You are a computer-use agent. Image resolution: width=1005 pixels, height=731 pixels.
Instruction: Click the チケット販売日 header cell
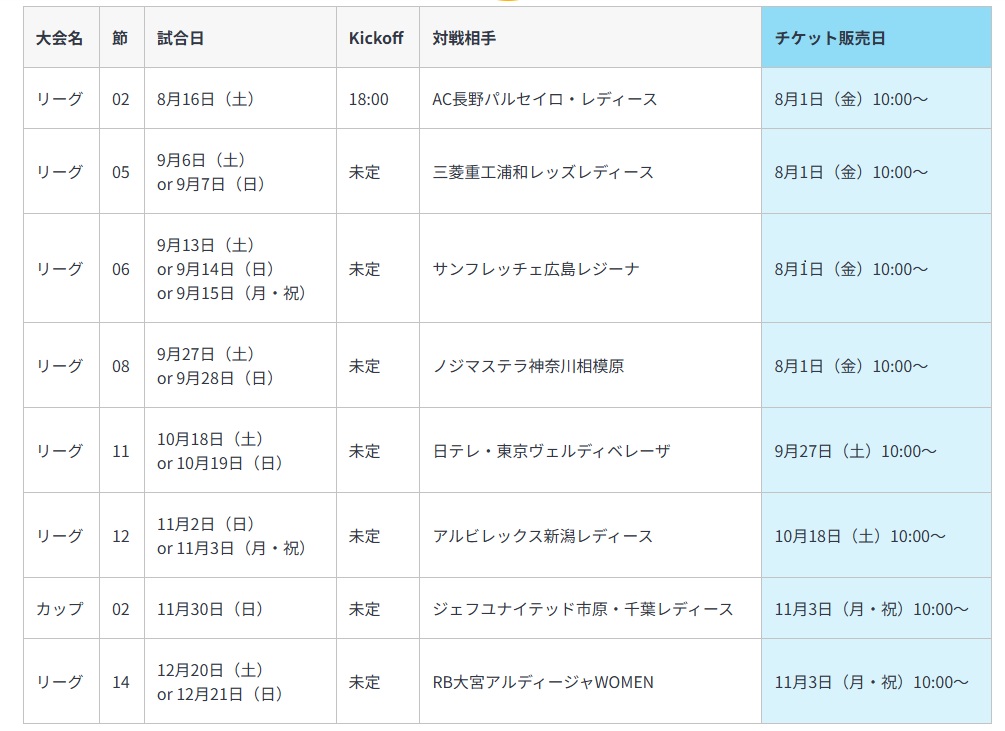(830, 38)
